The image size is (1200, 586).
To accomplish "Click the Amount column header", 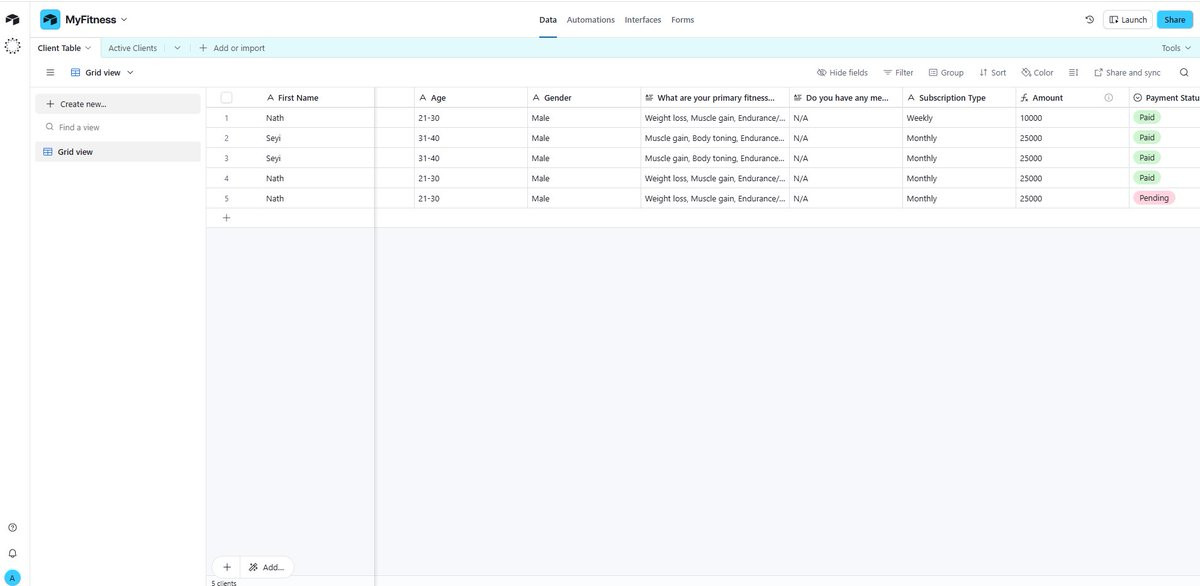I will coord(1072,98).
